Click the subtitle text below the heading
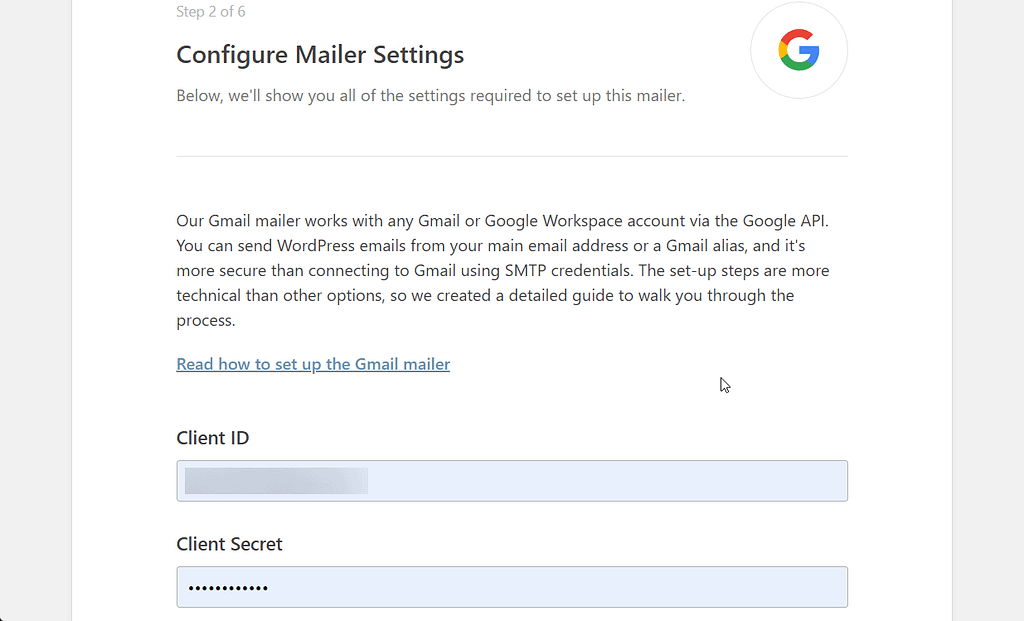1024x621 pixels. [430, 95]
